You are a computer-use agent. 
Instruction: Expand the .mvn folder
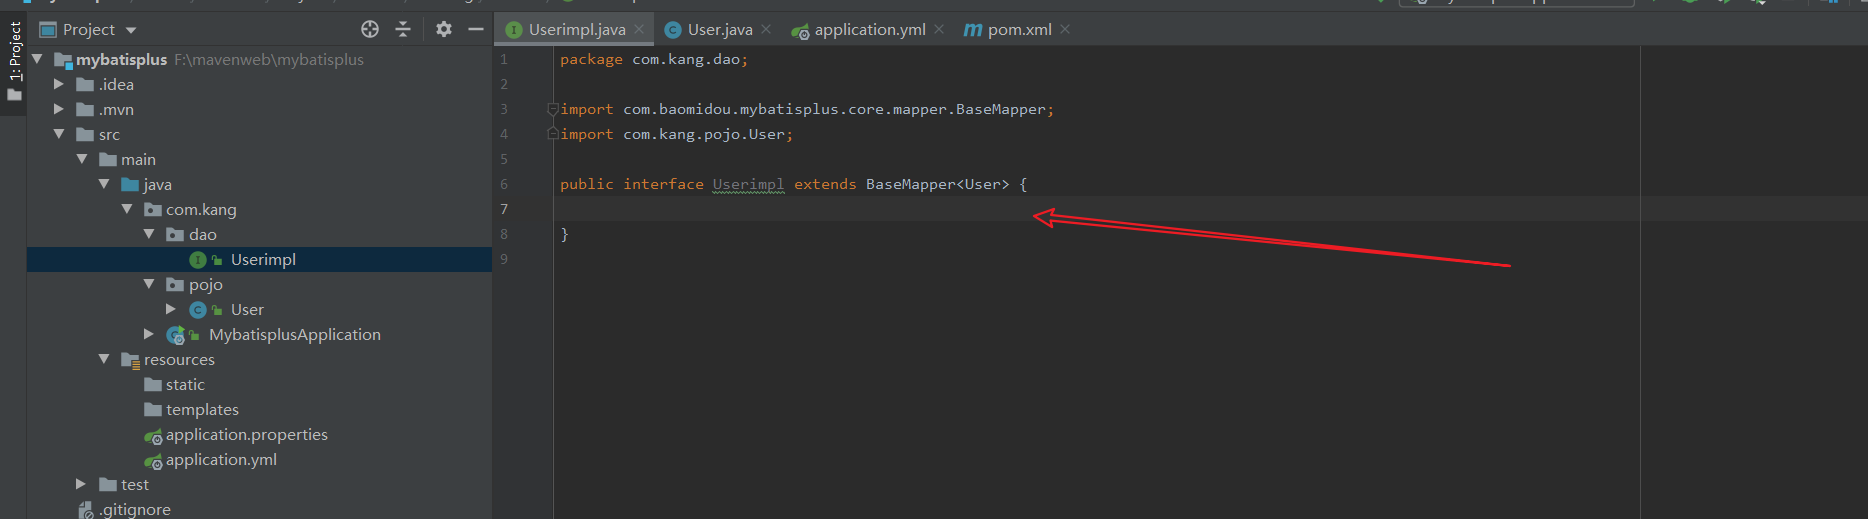(59, 109)
